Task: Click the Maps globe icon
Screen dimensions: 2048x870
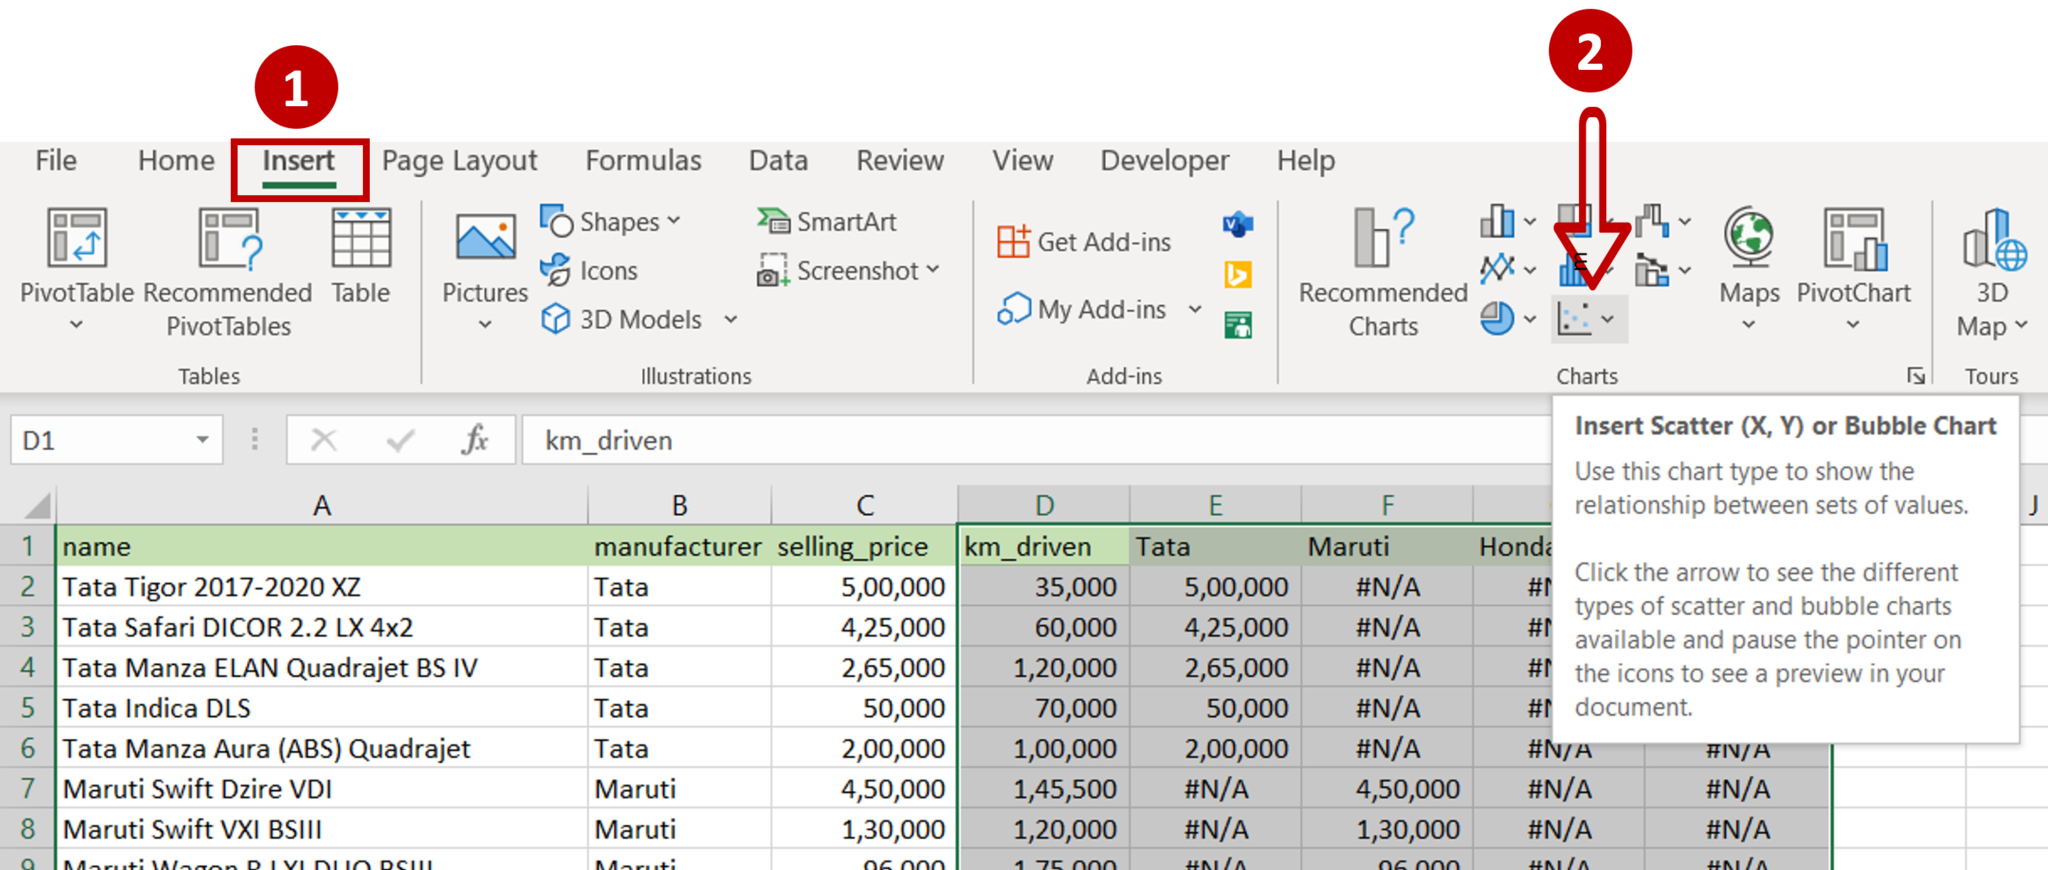Action: pos(1749,238)
